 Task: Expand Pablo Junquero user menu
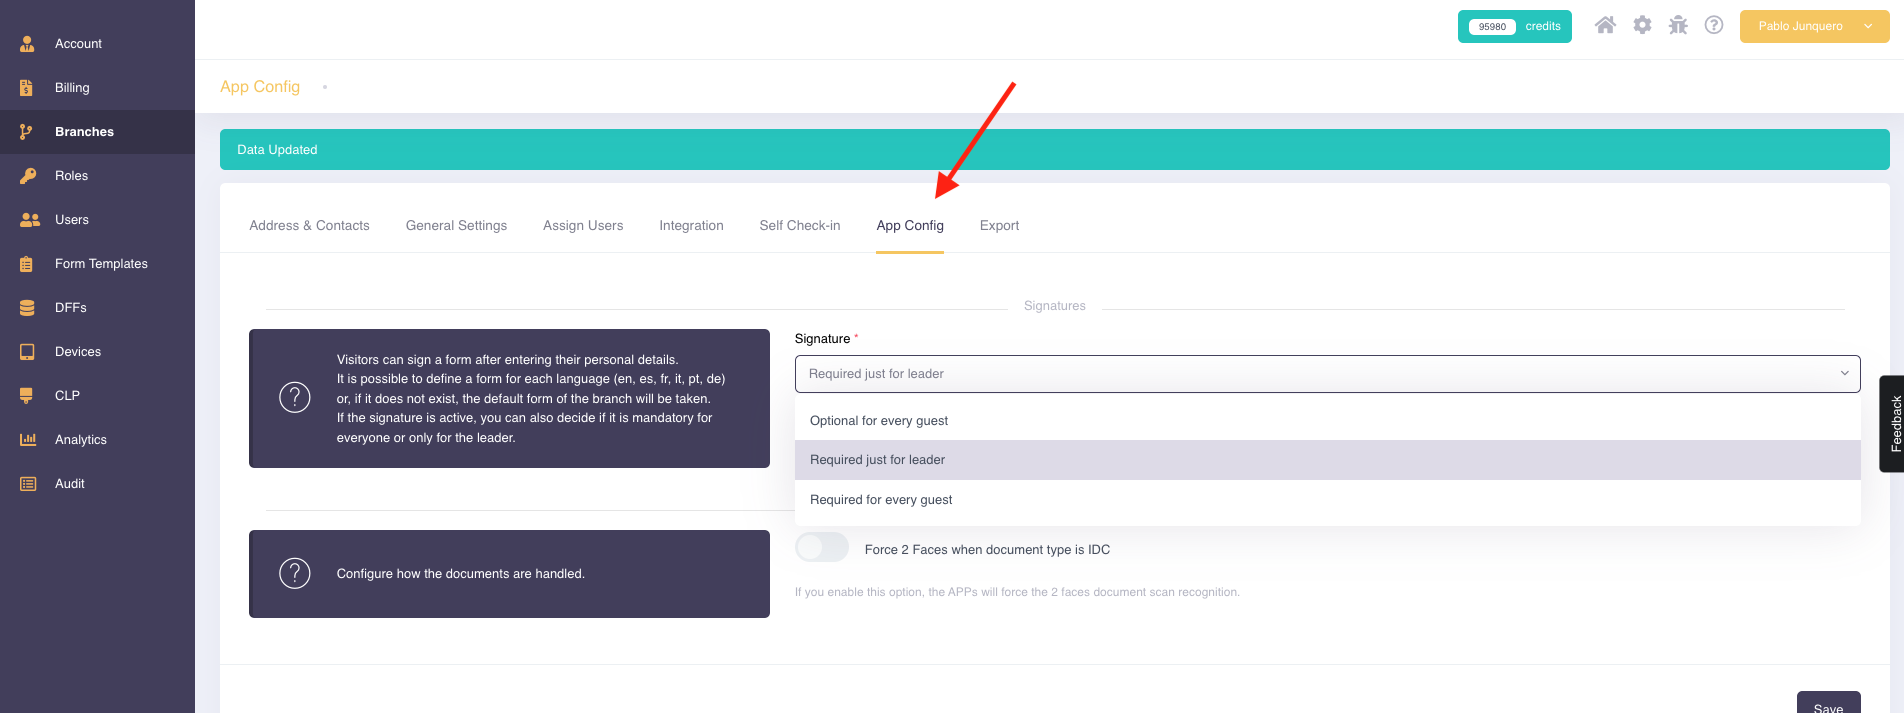[x=1814, y=26]
